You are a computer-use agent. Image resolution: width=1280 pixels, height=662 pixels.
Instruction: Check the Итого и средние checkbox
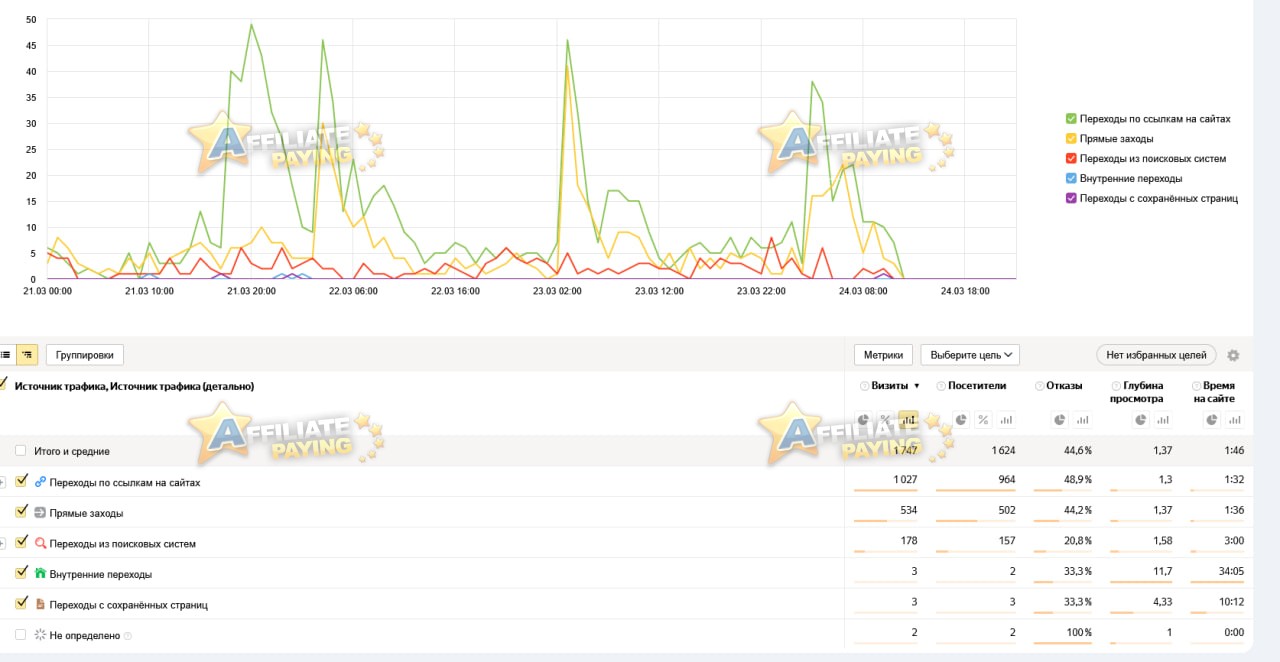(21, 451)
